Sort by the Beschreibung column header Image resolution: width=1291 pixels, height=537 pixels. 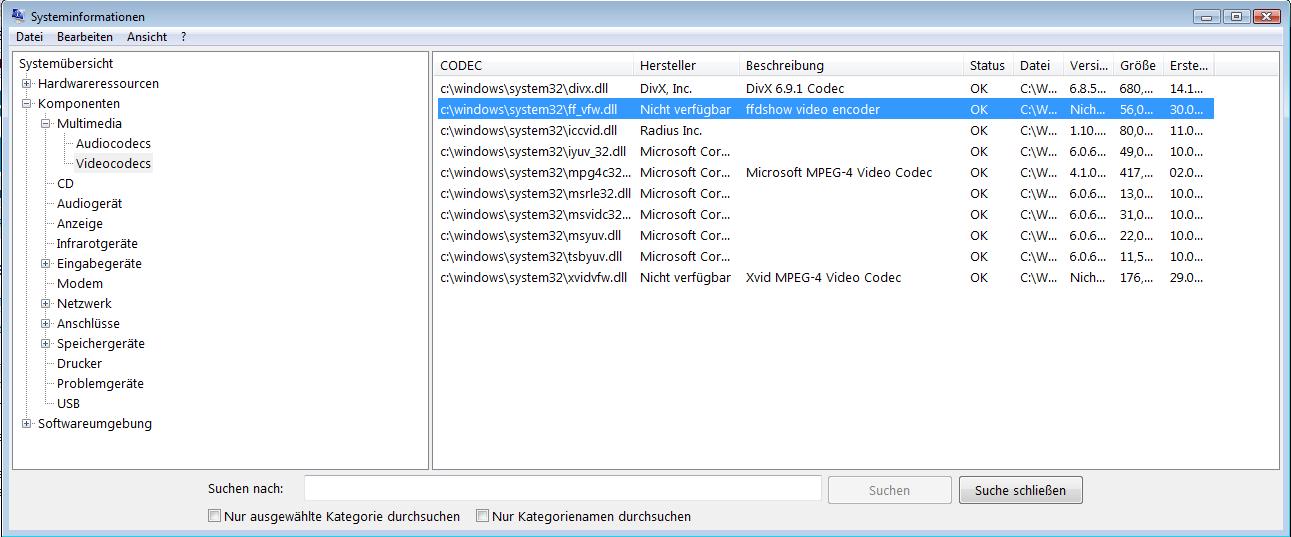coord(785,66)
